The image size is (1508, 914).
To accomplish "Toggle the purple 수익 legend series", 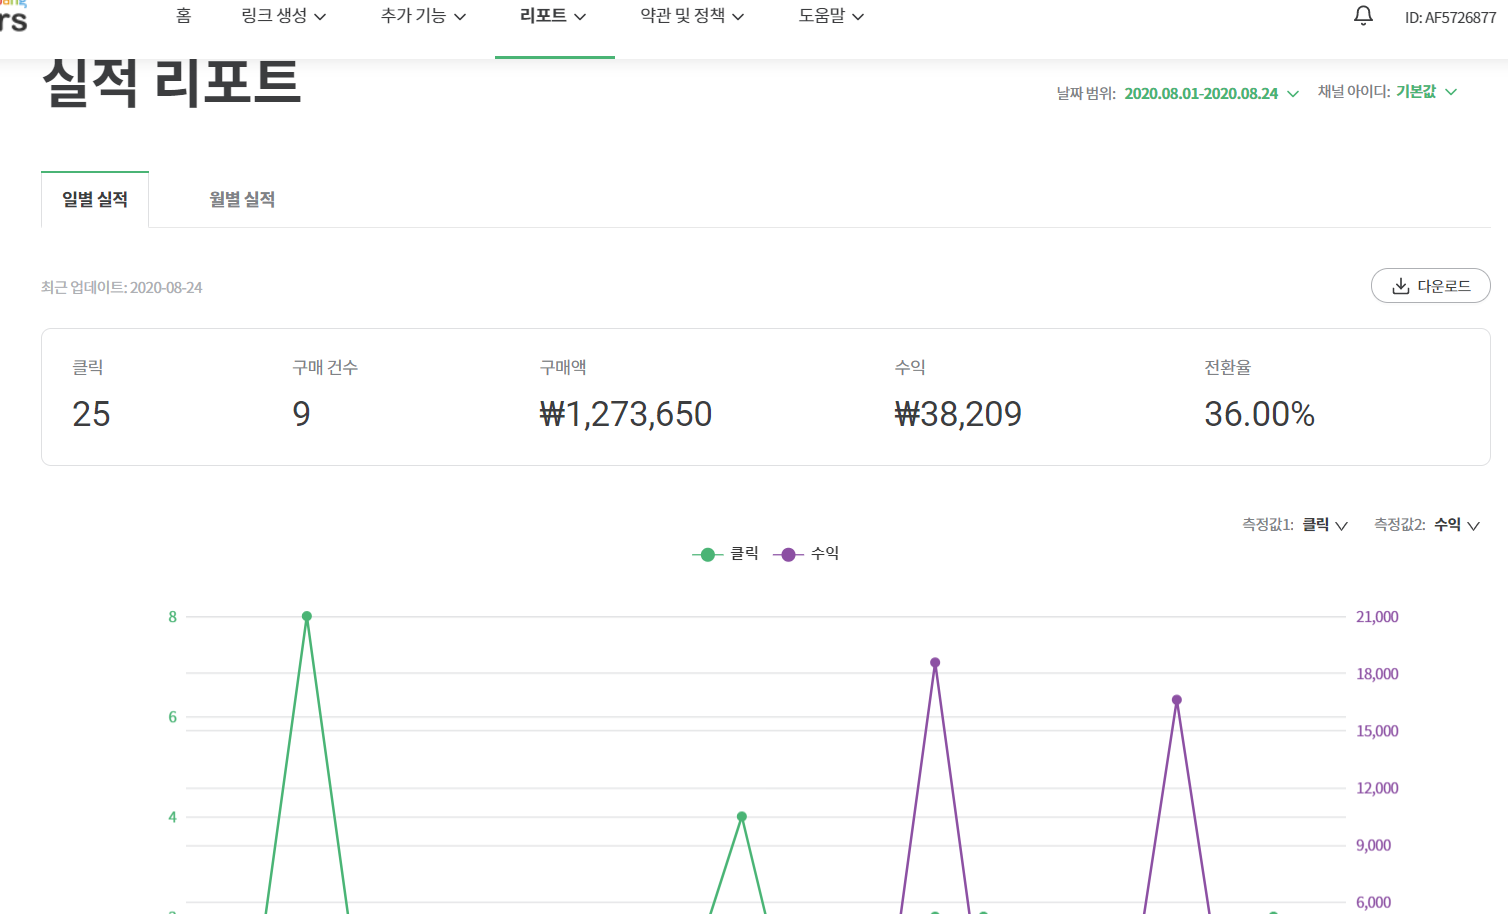I will coord(806,554).
